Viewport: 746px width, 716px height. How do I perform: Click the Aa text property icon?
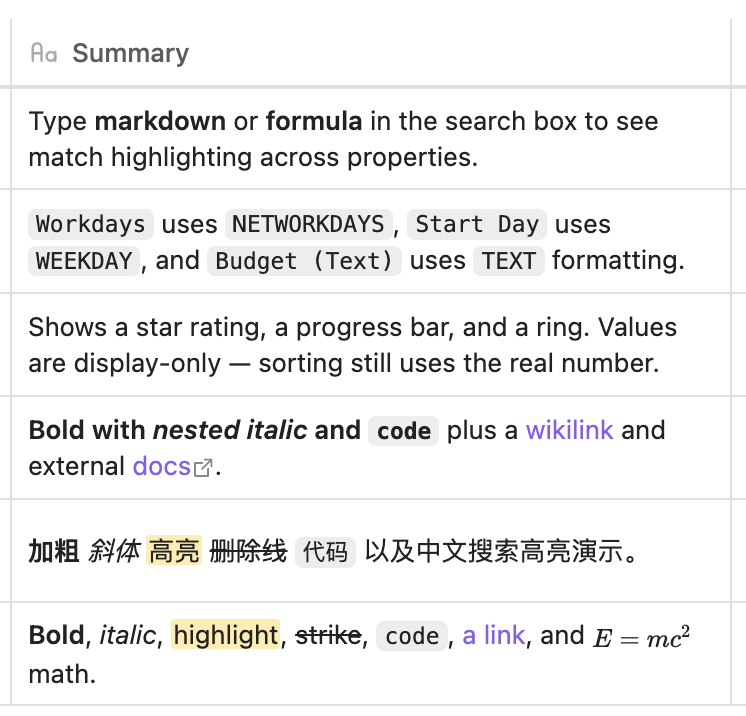[x=44, y=53]
